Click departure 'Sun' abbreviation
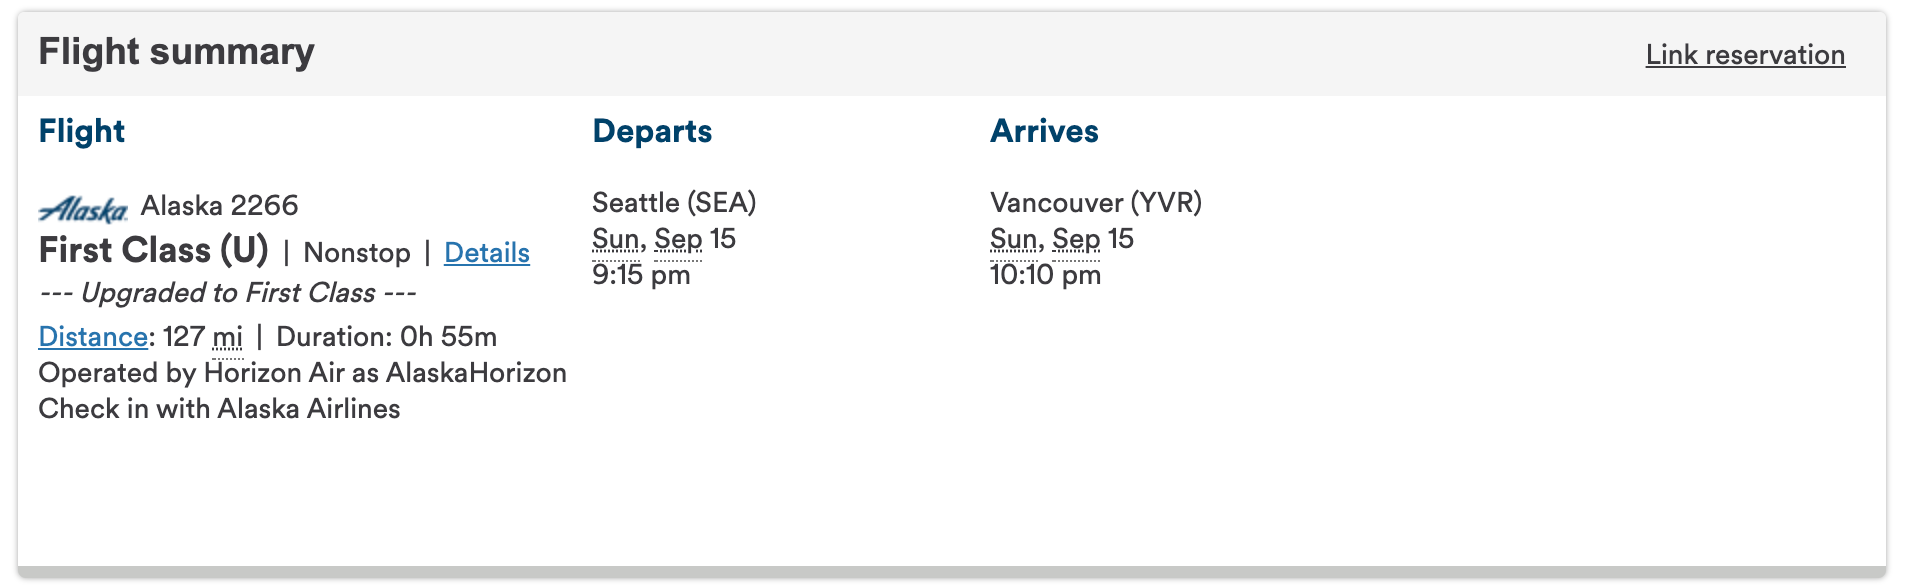 pos(616,239)
